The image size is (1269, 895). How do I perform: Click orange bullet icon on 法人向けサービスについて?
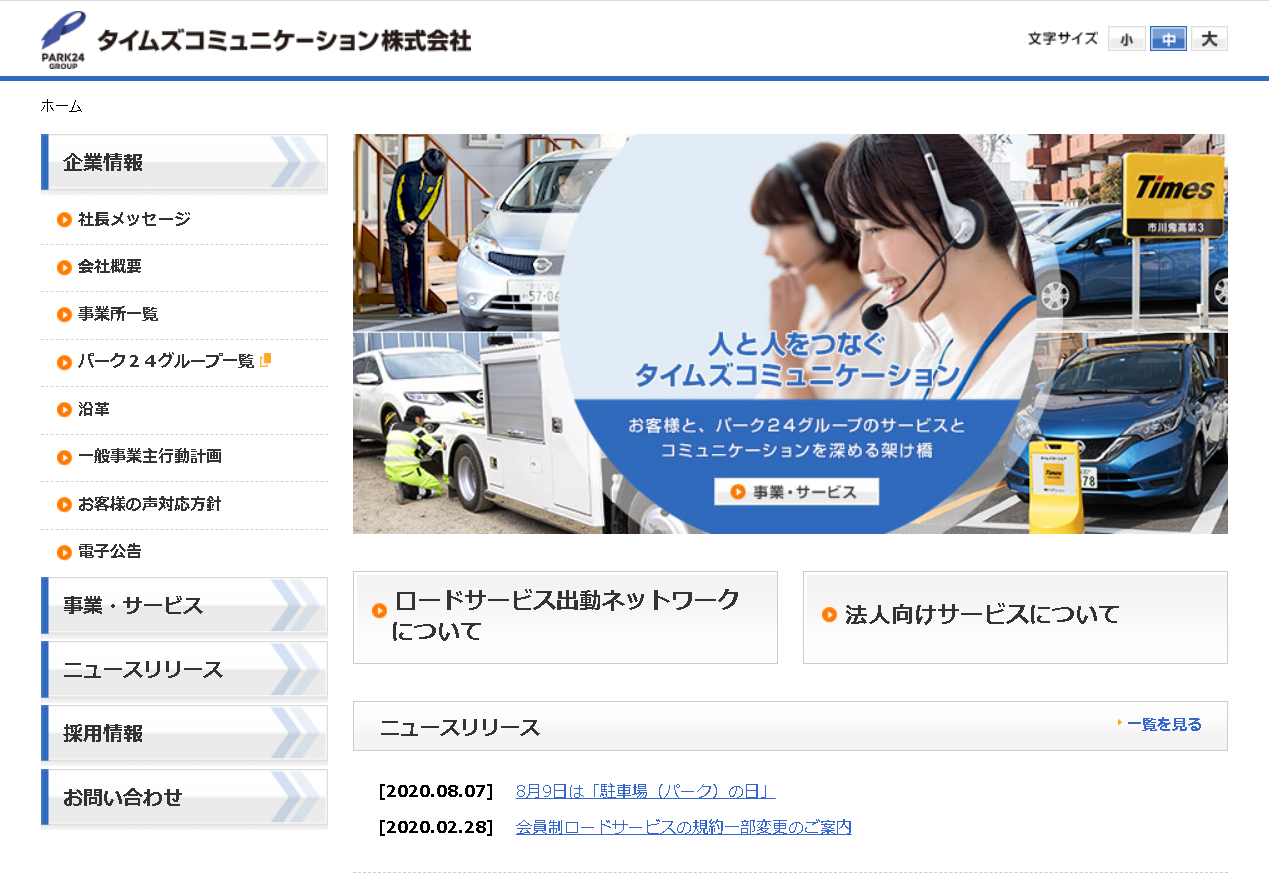coord(829,615)
